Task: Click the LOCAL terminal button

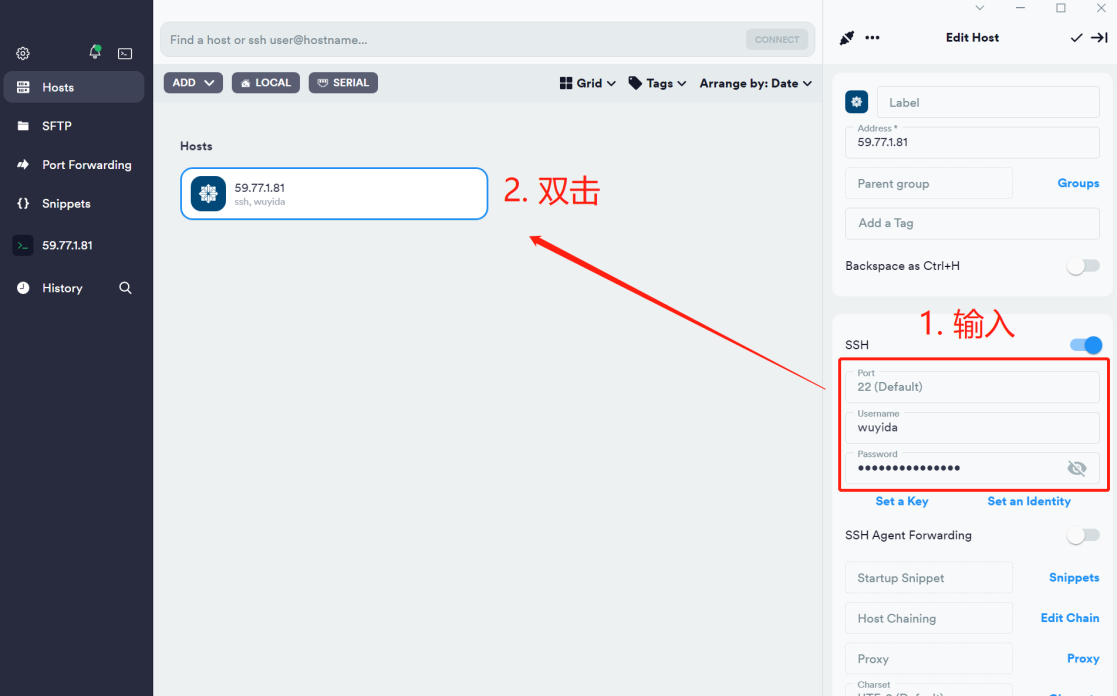Action: coord(266,83)
